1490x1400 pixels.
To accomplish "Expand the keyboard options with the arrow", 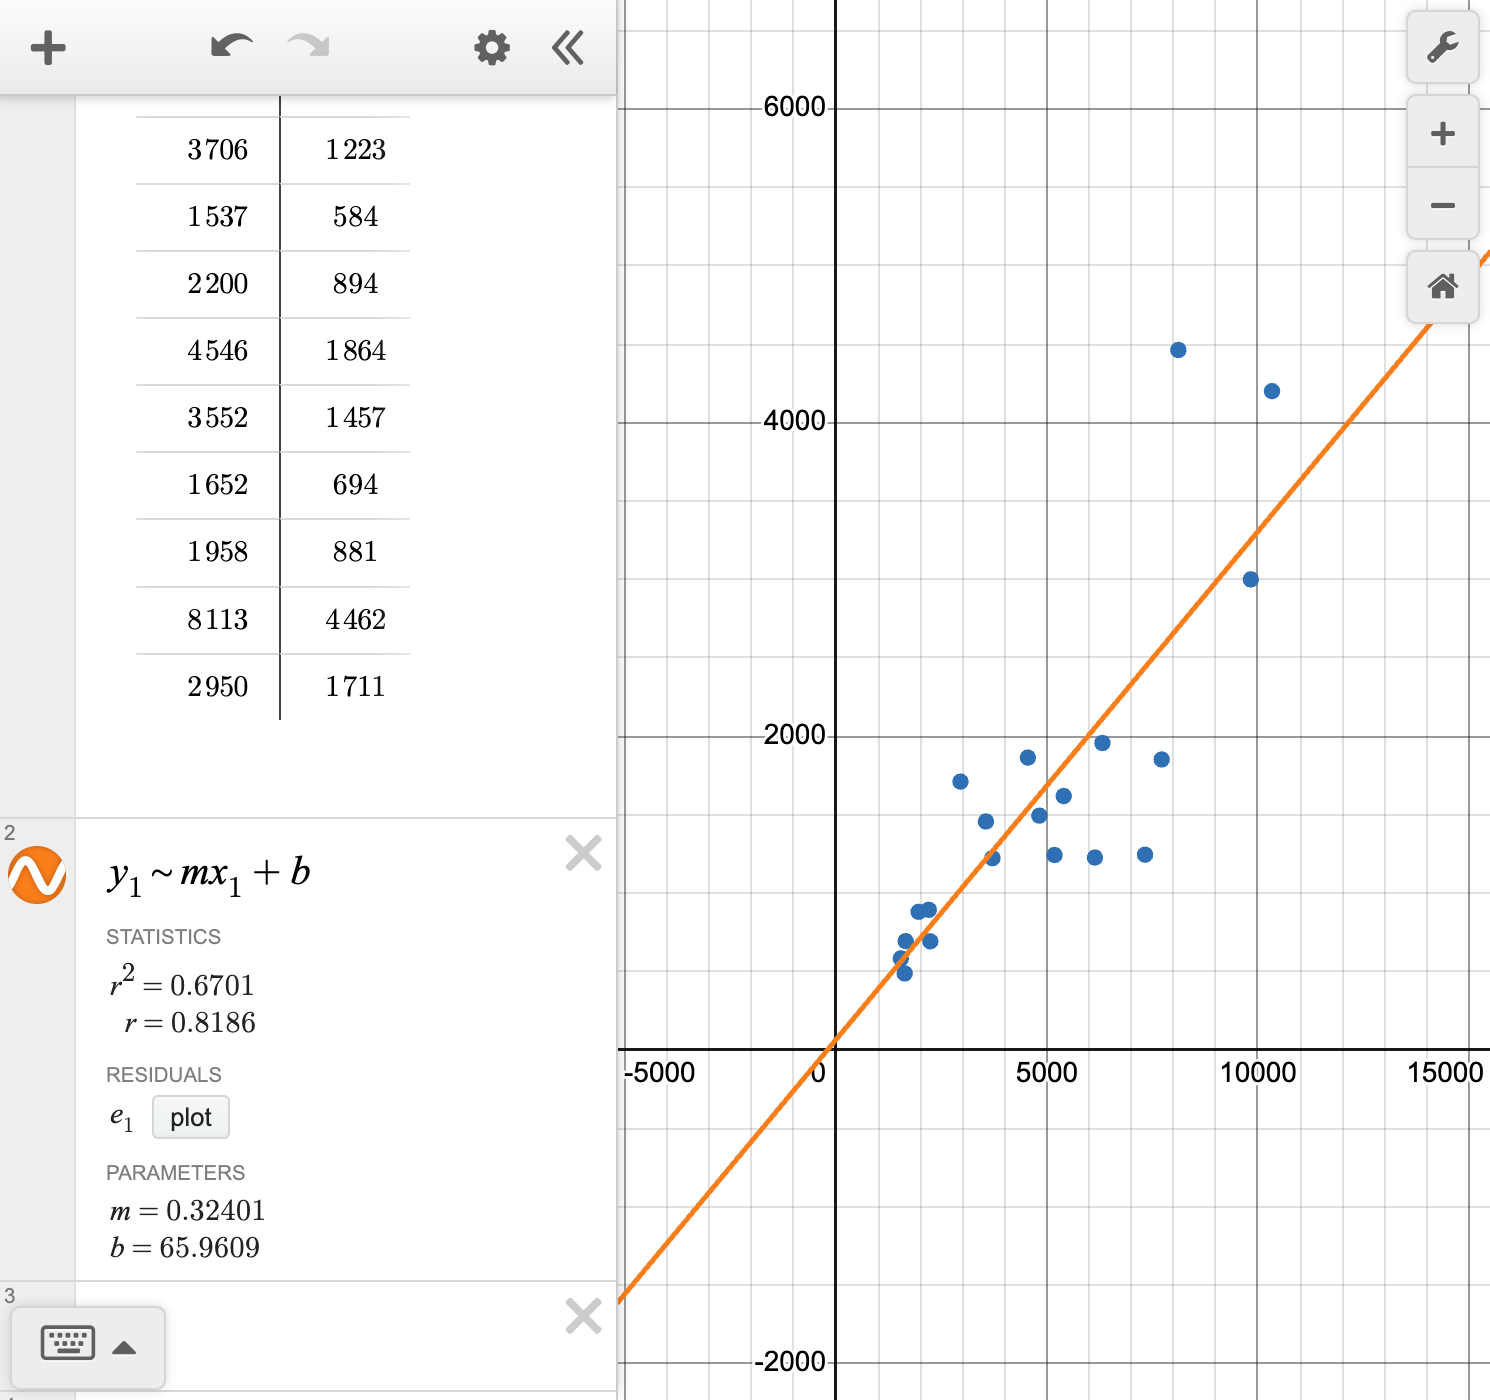I will (x=126, y=1347).
